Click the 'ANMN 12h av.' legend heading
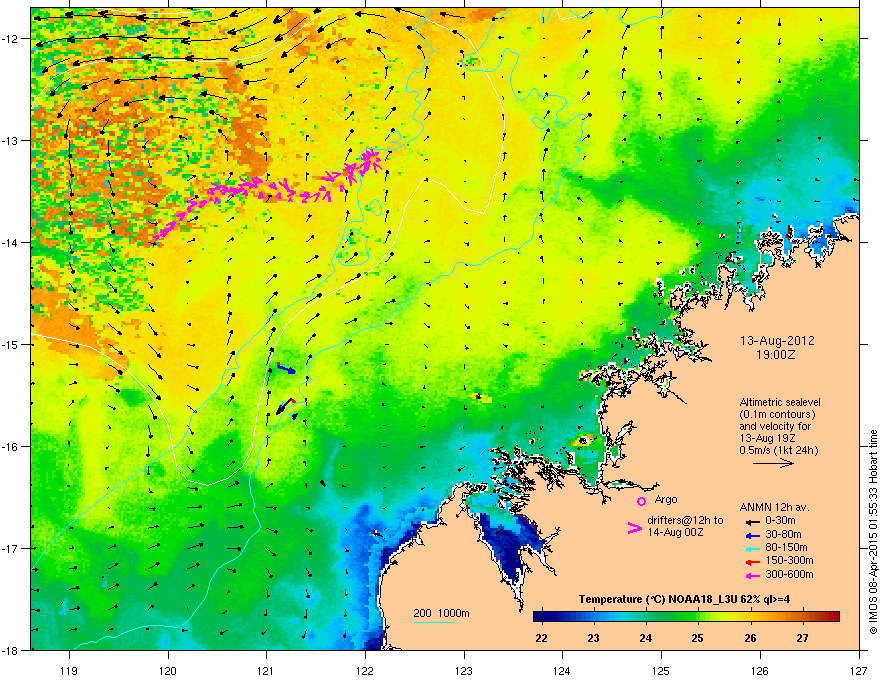Viewport: 880px width, 680px height. [774, 508]
